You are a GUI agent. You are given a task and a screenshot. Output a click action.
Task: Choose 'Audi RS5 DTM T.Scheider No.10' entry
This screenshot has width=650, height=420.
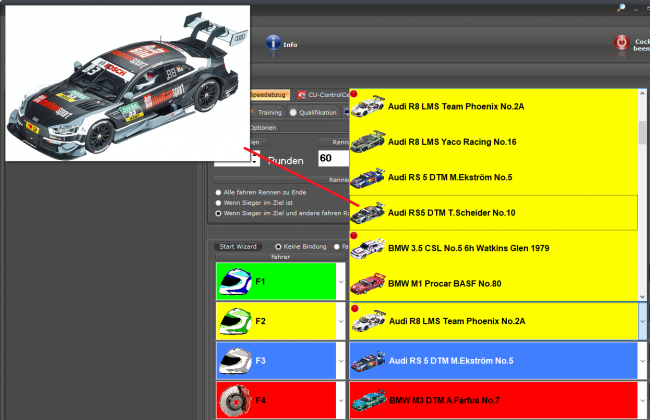pyautogui.click(x=494, y=213)
